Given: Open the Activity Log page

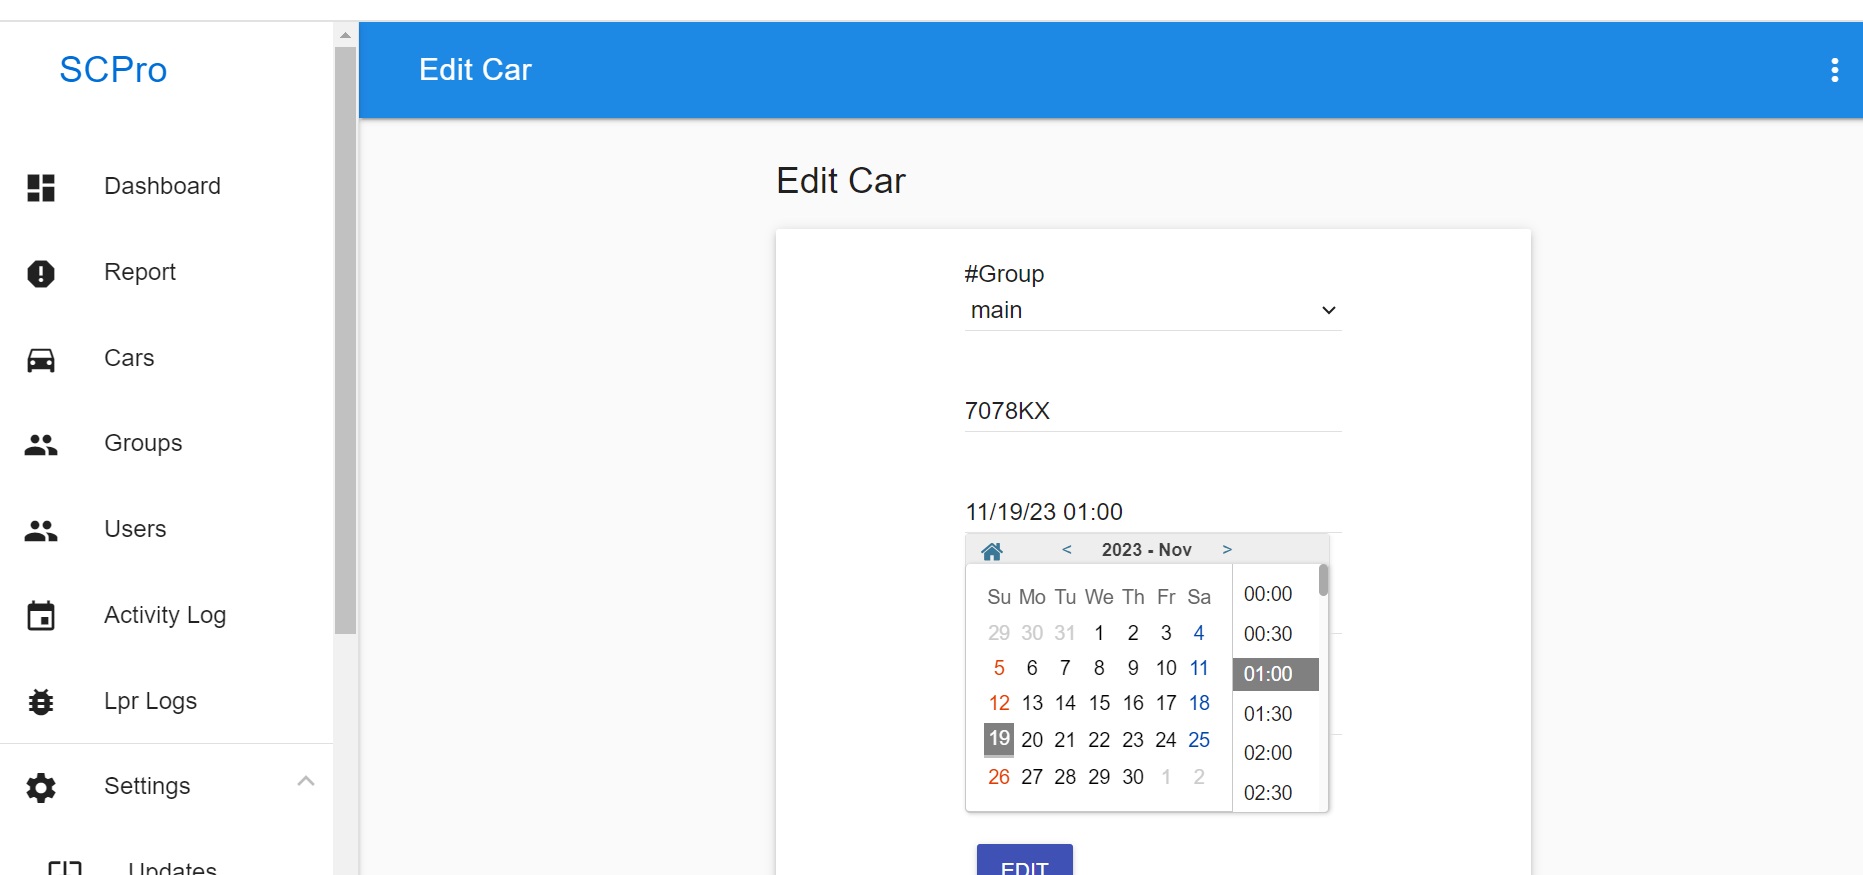Looking at the screenshot, I should click(165, 615).
